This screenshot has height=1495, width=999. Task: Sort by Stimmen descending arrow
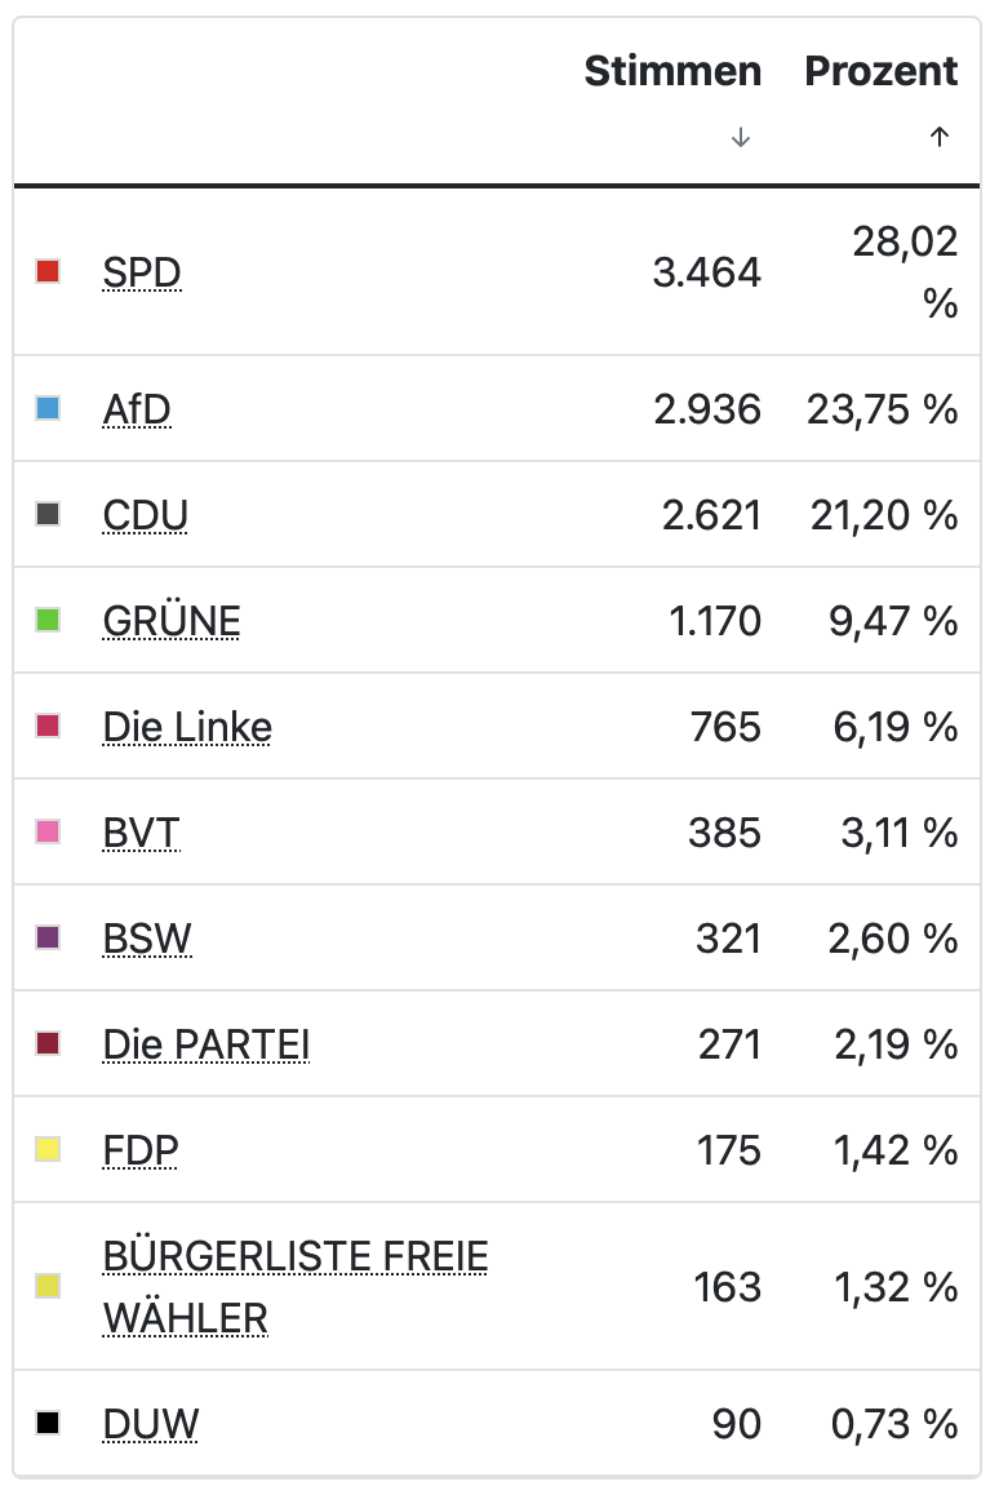click(740, 137)
